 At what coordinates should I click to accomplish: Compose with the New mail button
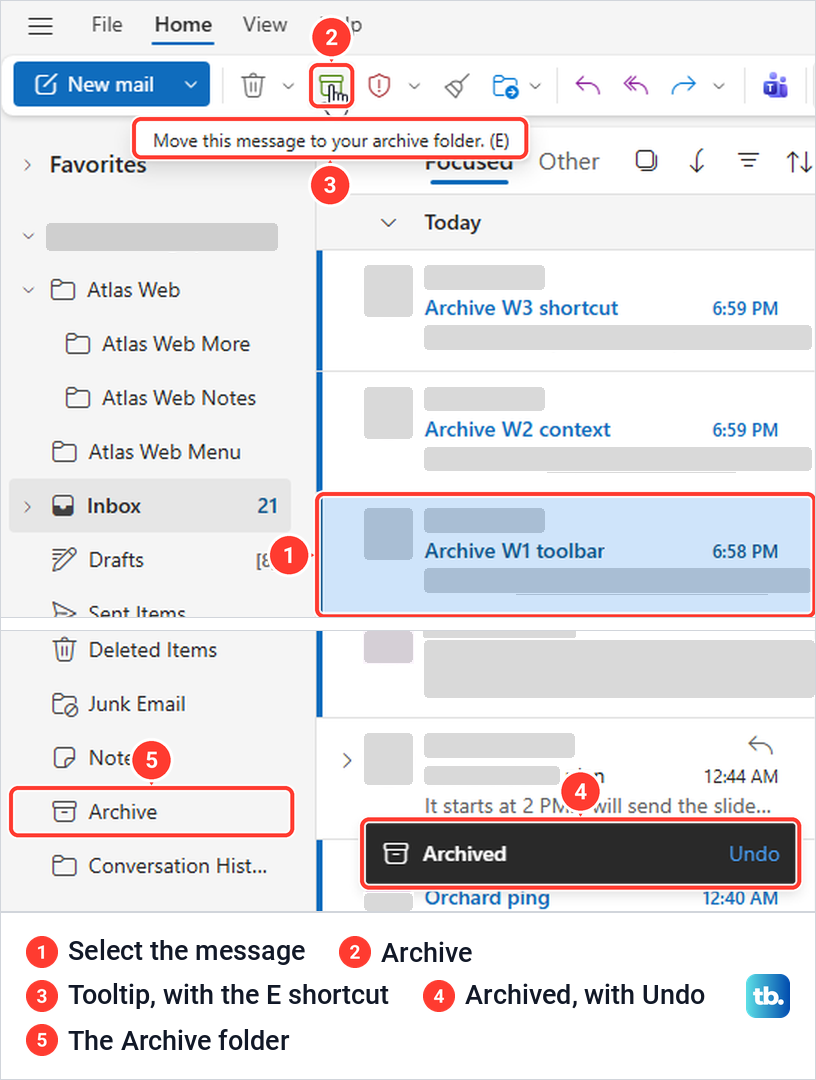(x=94, y=85)
